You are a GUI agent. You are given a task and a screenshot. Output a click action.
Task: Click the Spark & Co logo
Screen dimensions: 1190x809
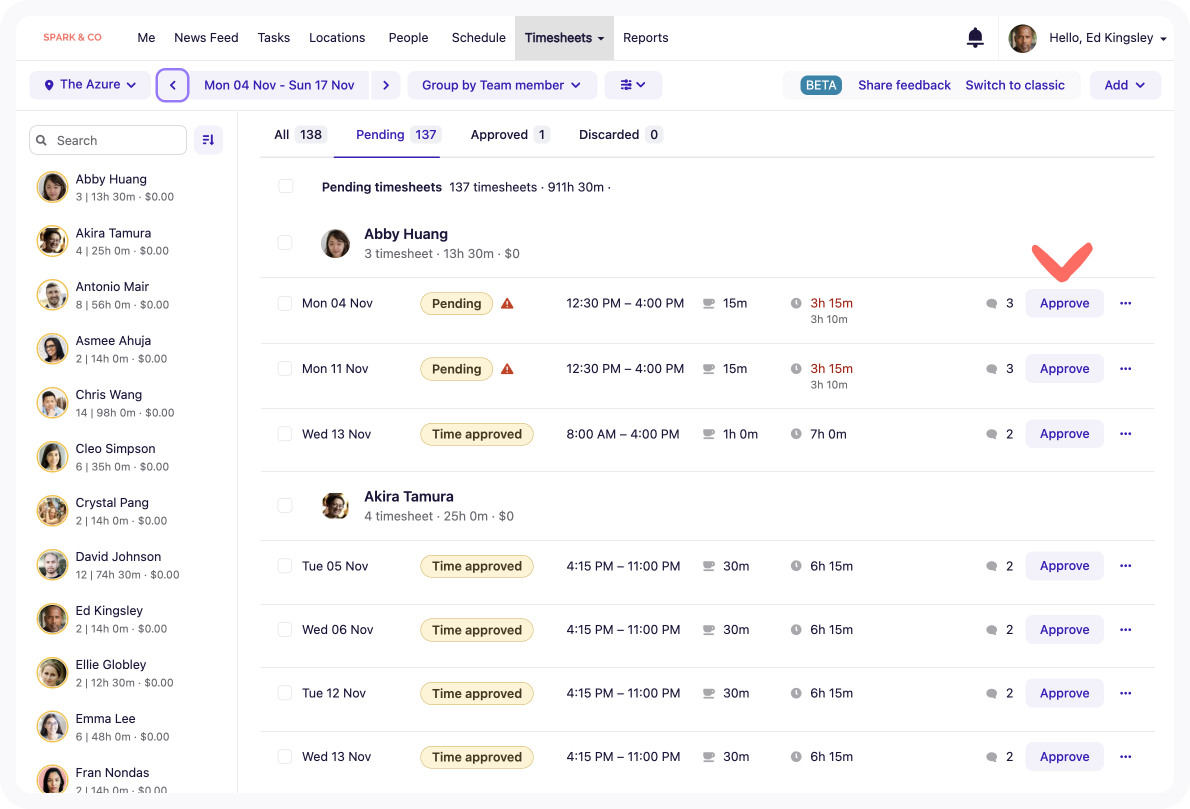point(72,37)
